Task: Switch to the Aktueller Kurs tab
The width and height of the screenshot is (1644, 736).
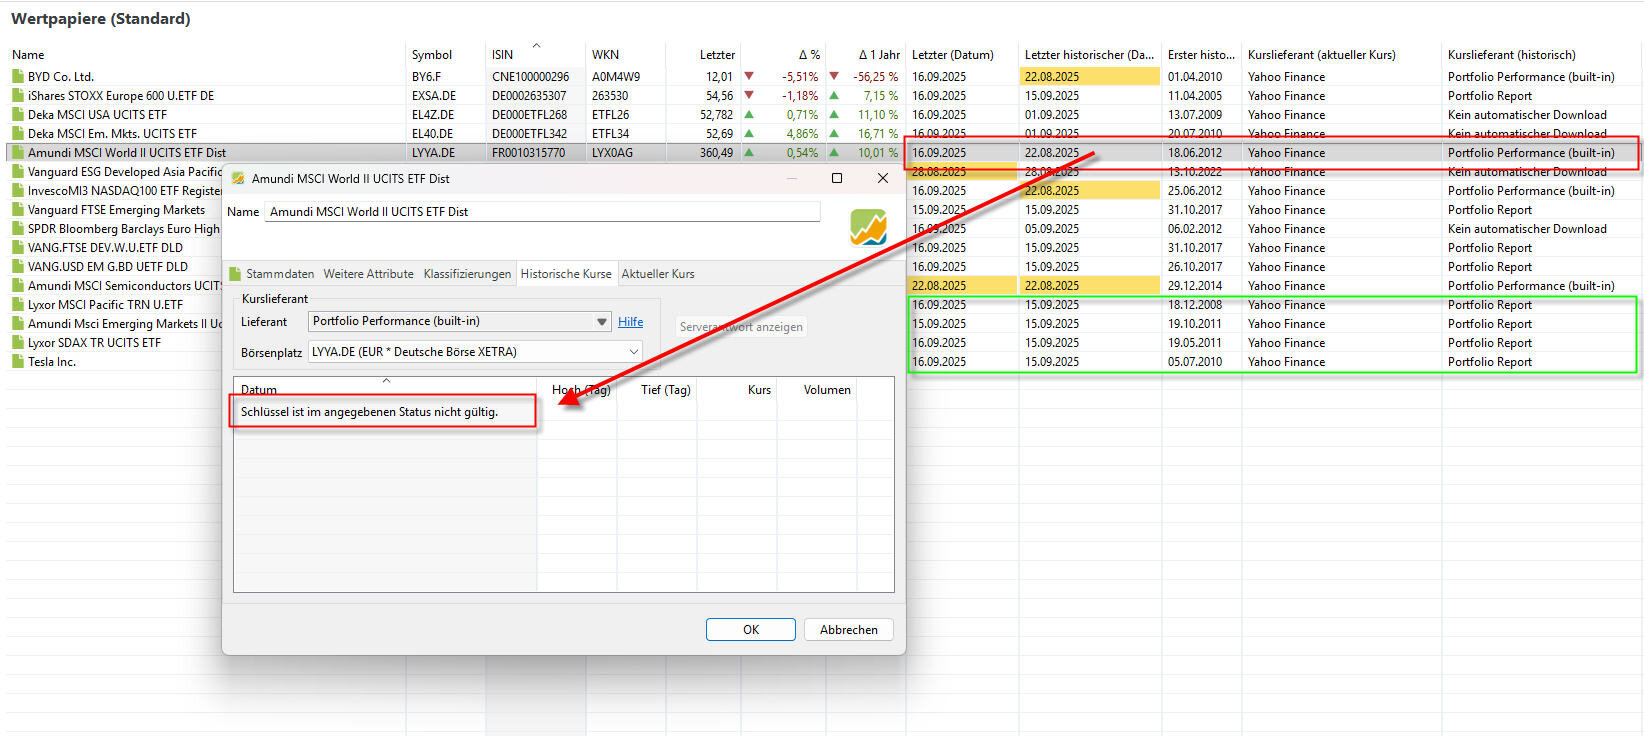Action: [658, 274]
